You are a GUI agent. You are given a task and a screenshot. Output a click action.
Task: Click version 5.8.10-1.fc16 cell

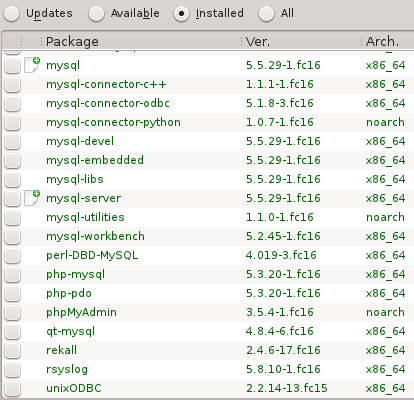click(283, 369)
